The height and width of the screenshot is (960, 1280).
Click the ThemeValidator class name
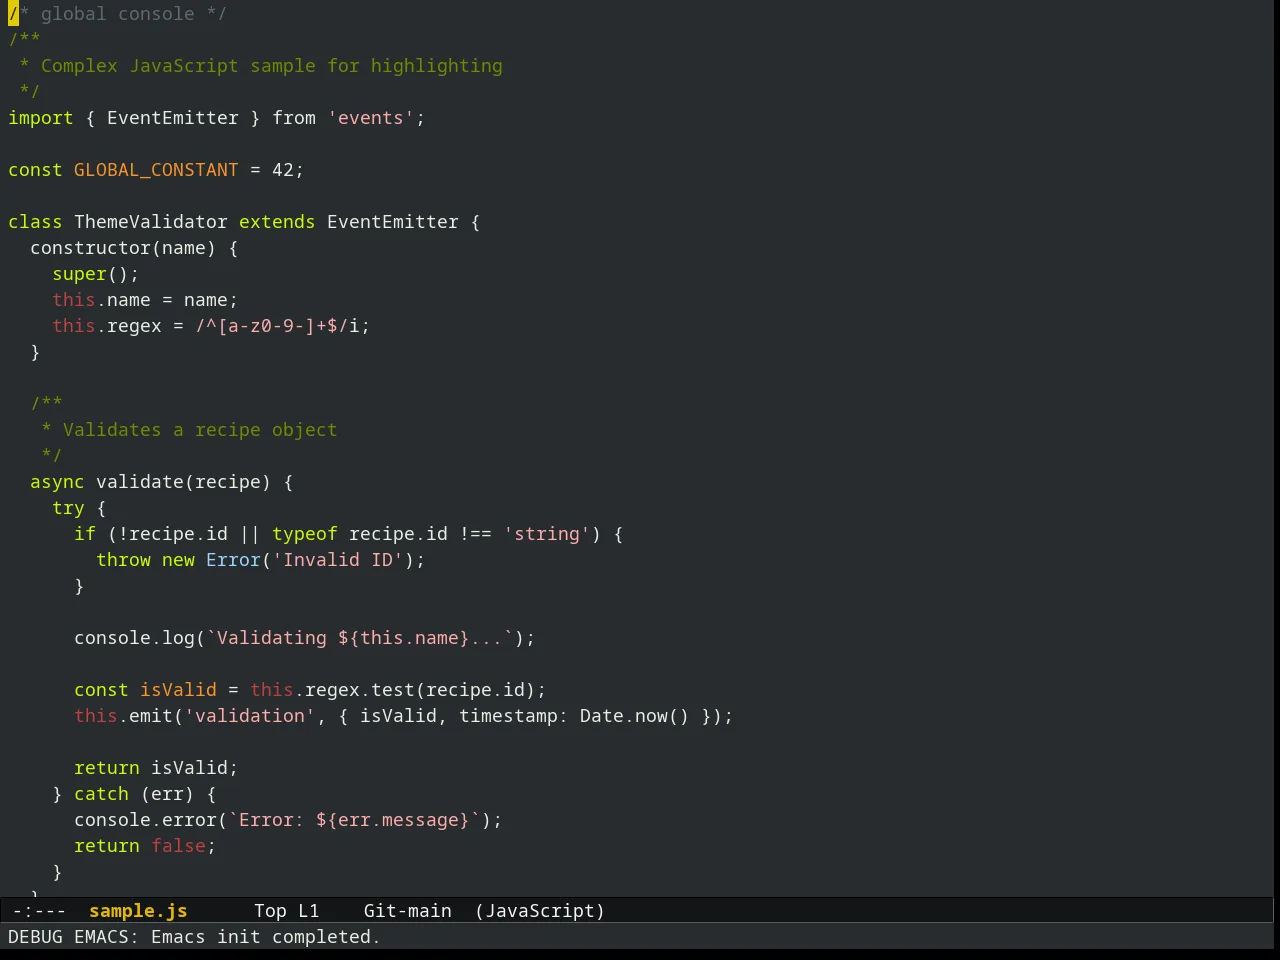tap(151, 222)
